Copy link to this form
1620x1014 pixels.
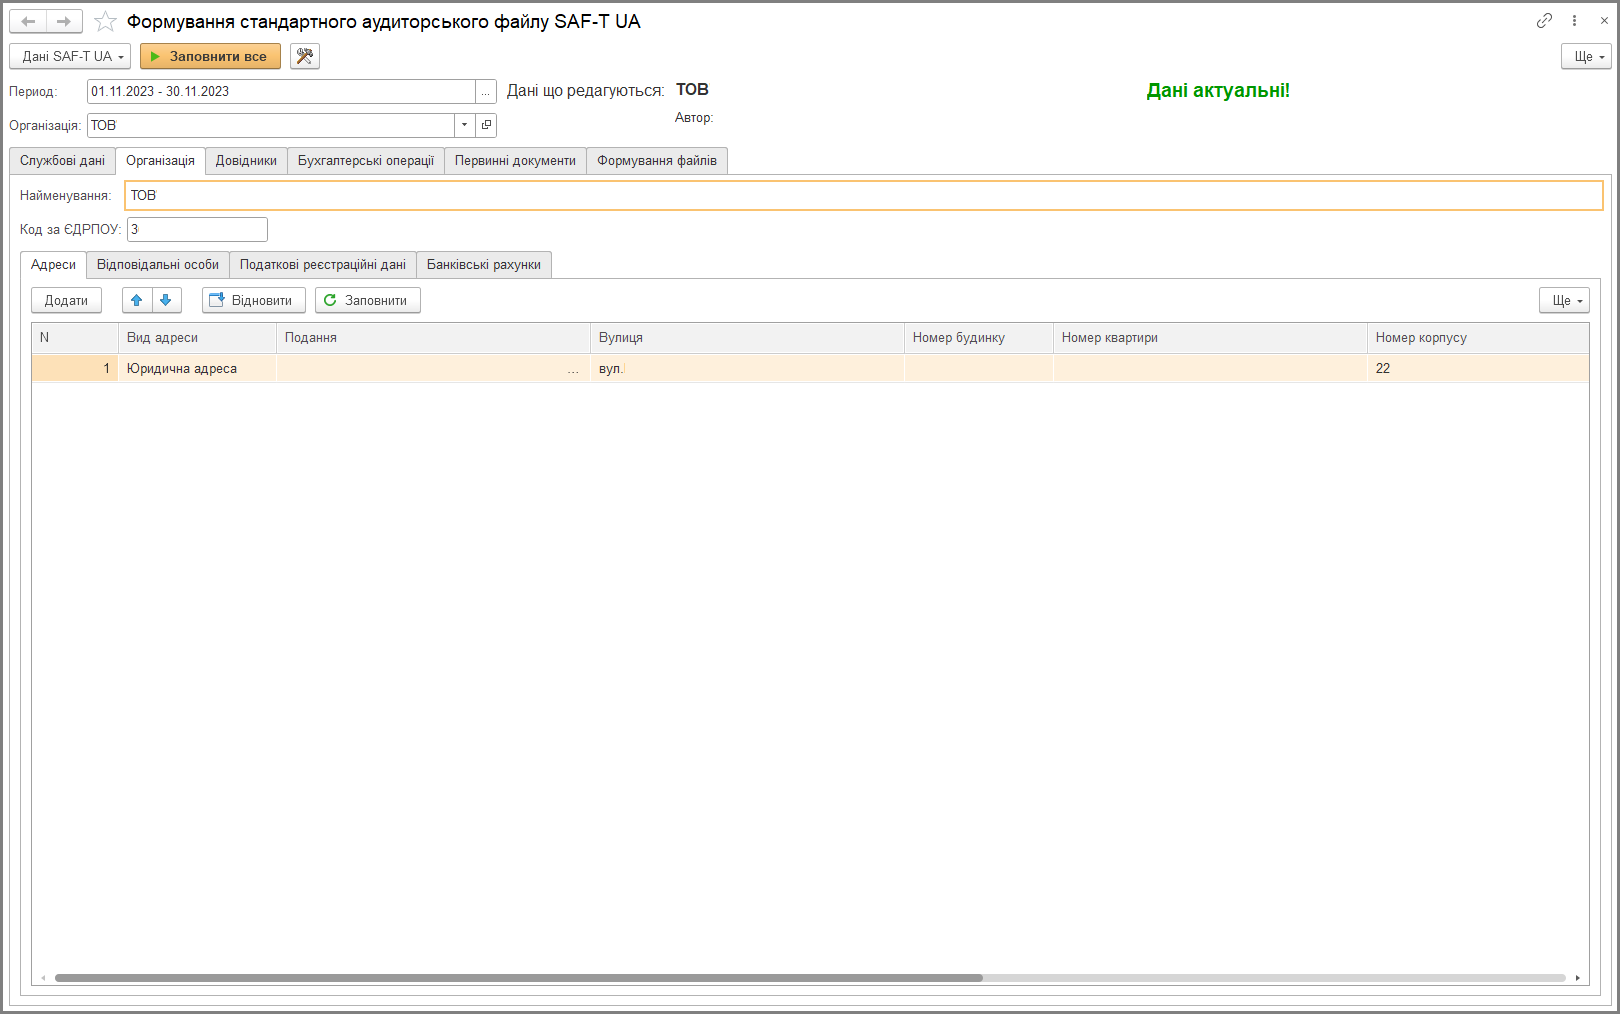point(1544,20)
